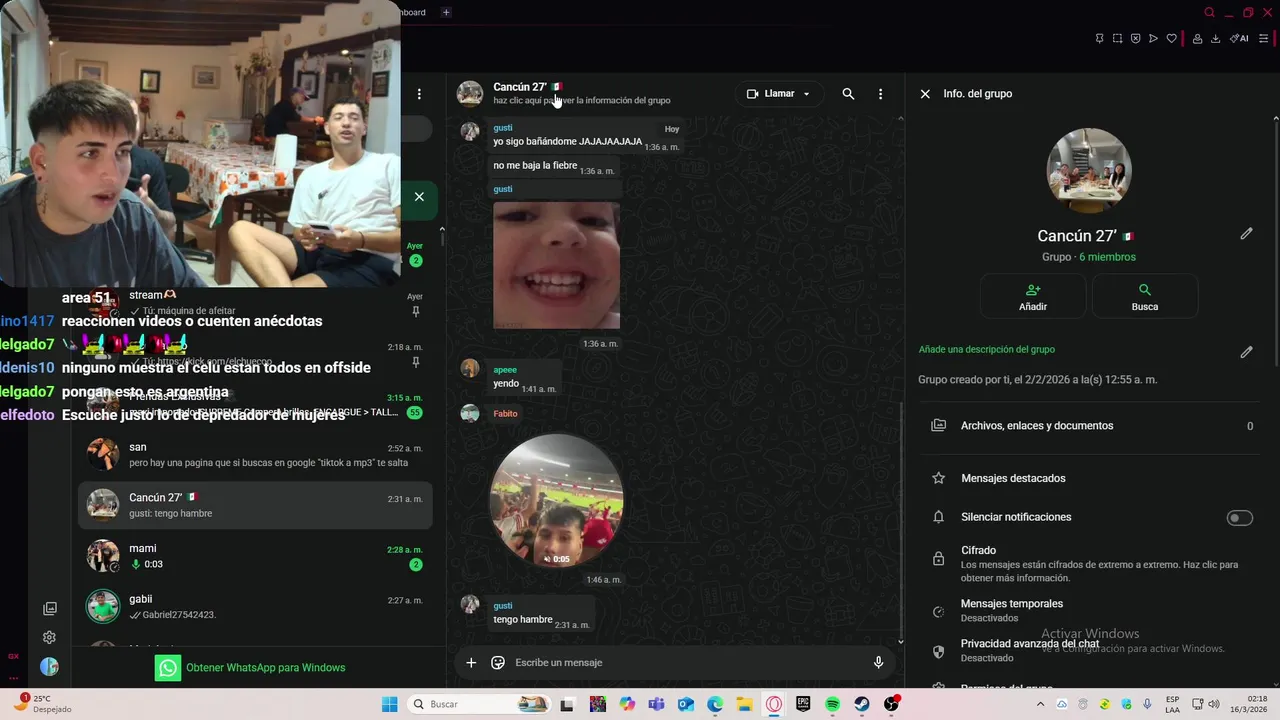The width and height of the screenshot is (1280, 720).
Task: Click Fabito sender name in chat
Action: click(x=505, y=413)
